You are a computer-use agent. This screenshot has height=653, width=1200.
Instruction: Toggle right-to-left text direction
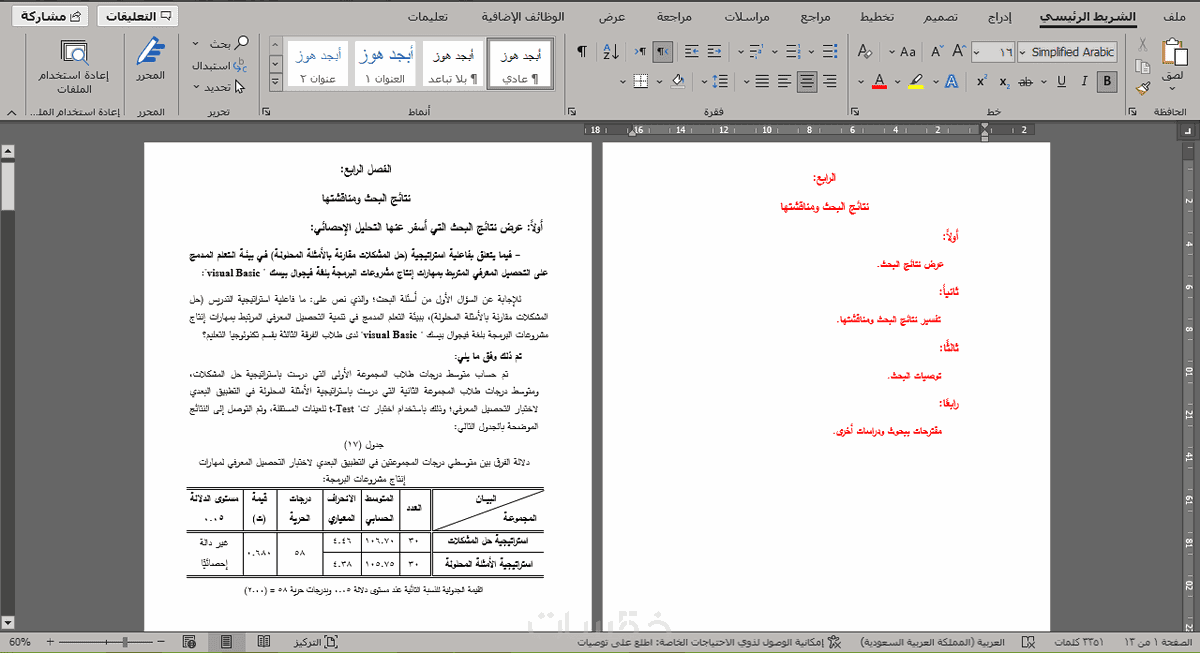click(663, 52)
